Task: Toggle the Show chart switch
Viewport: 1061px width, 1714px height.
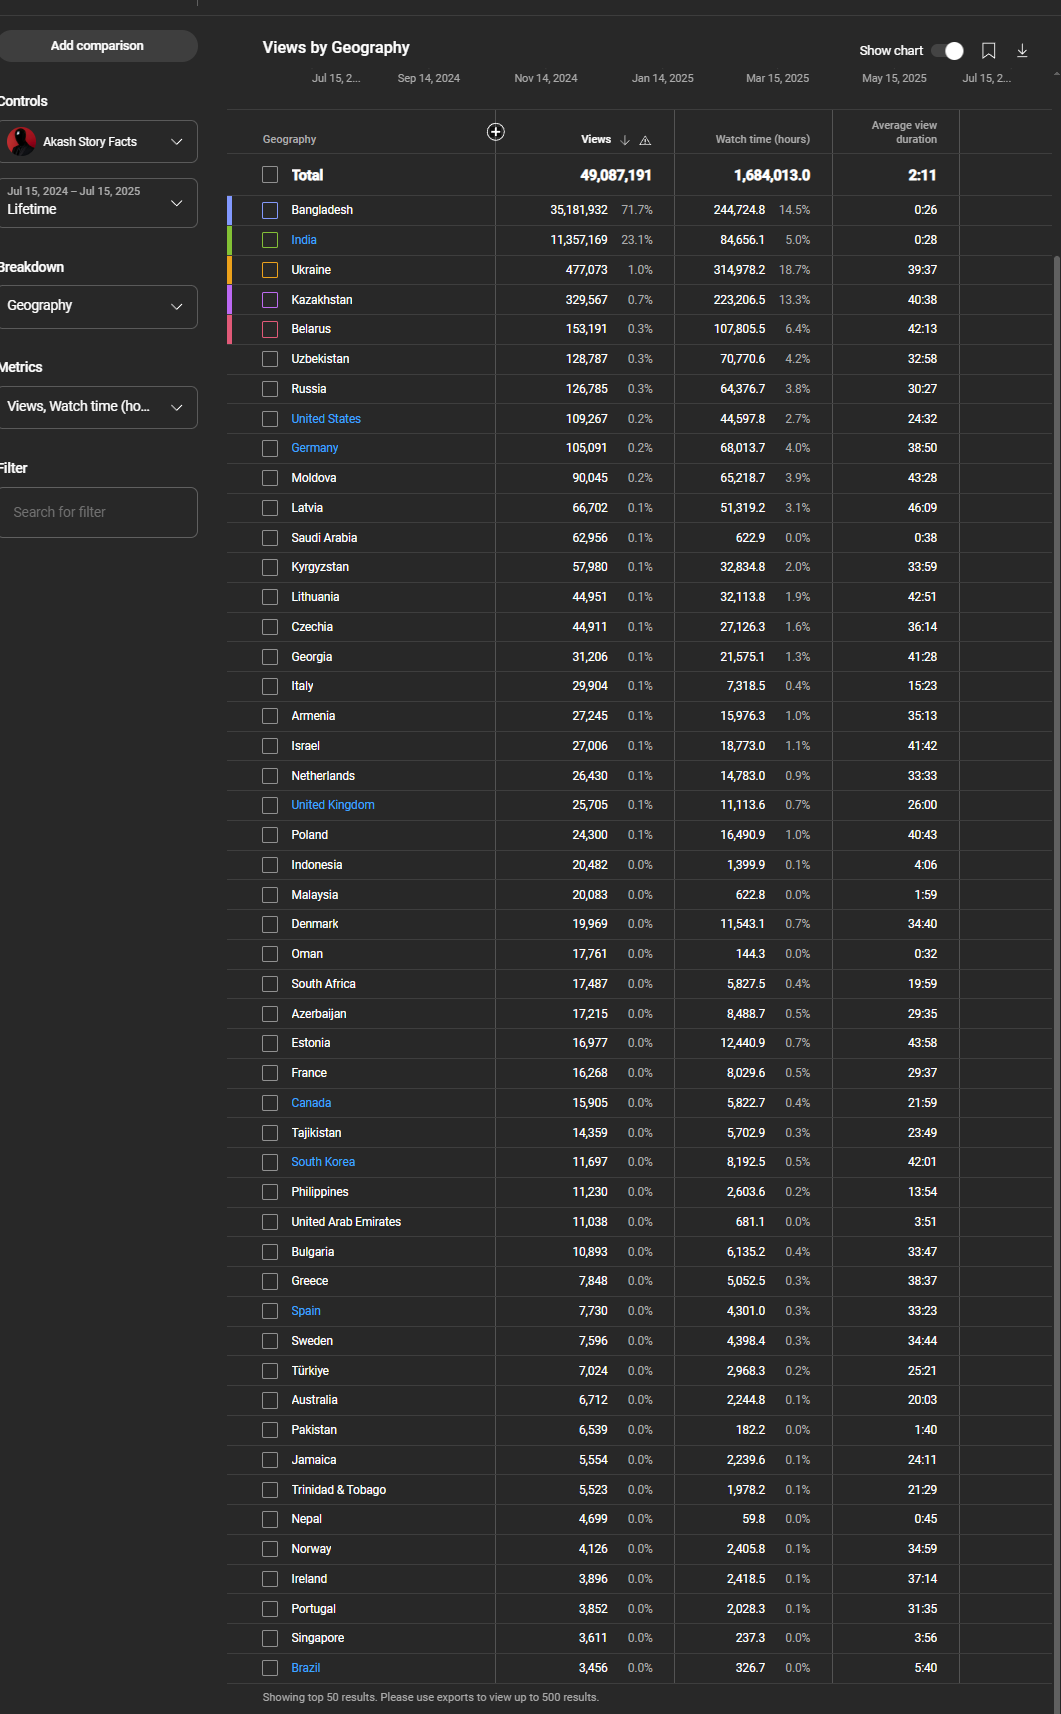Action: pos(947,51)
